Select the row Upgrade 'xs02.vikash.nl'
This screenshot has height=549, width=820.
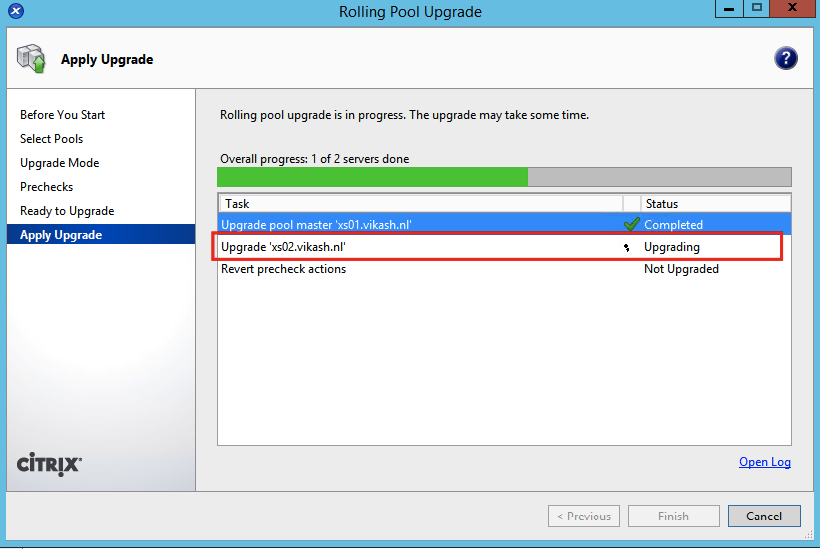point(505,247)
